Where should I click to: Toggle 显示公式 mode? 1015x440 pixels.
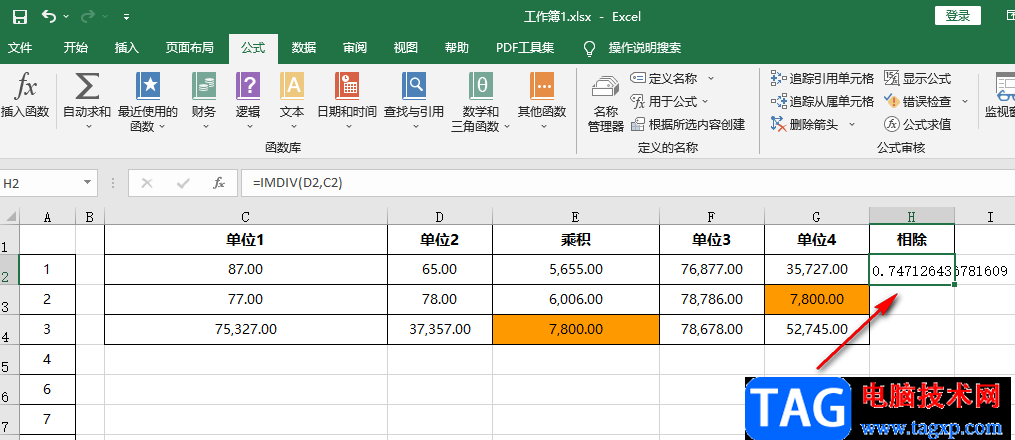[x=918, y=78]
